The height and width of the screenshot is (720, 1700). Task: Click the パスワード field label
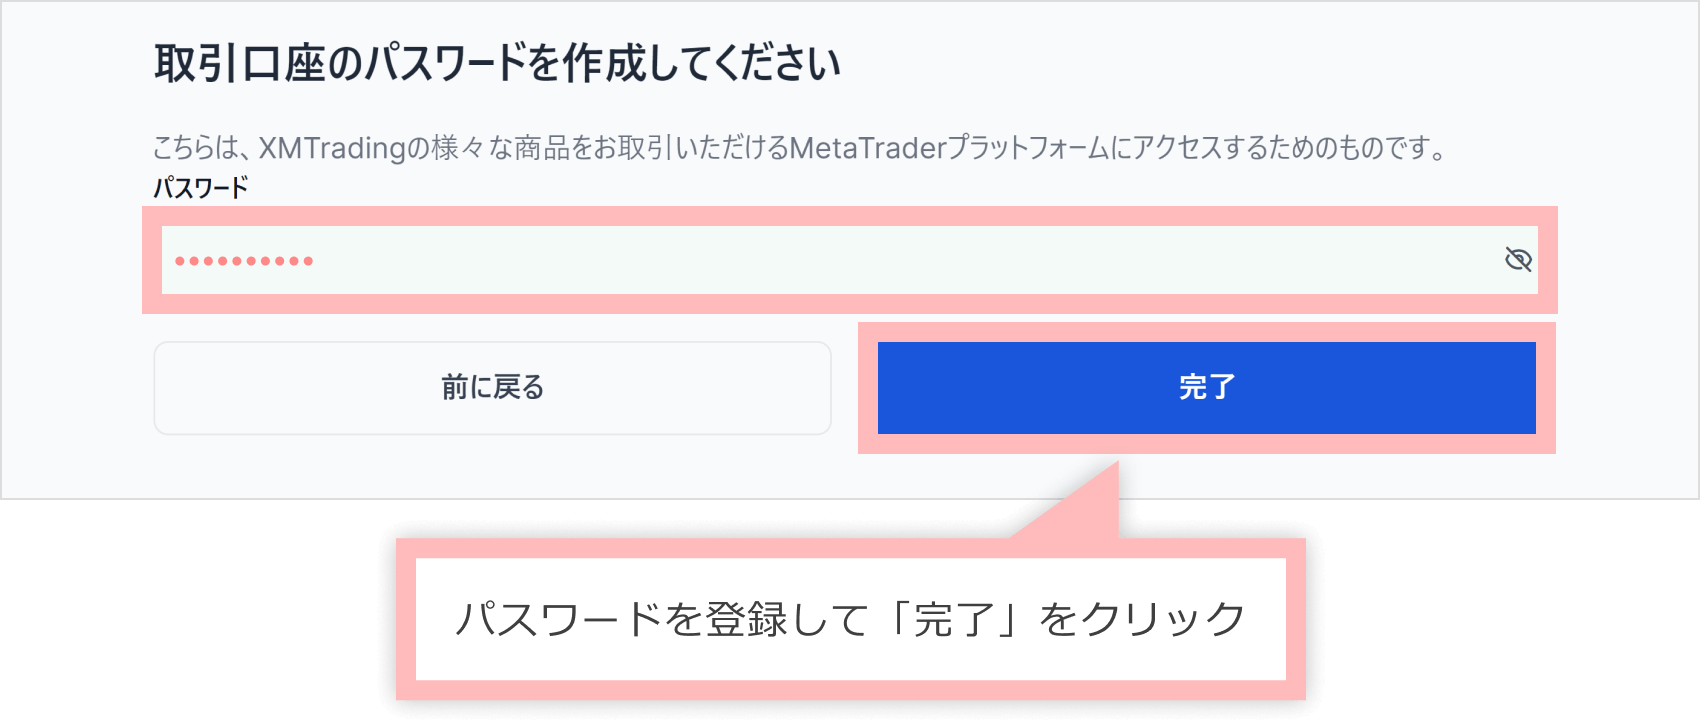[x=200, y=188]
